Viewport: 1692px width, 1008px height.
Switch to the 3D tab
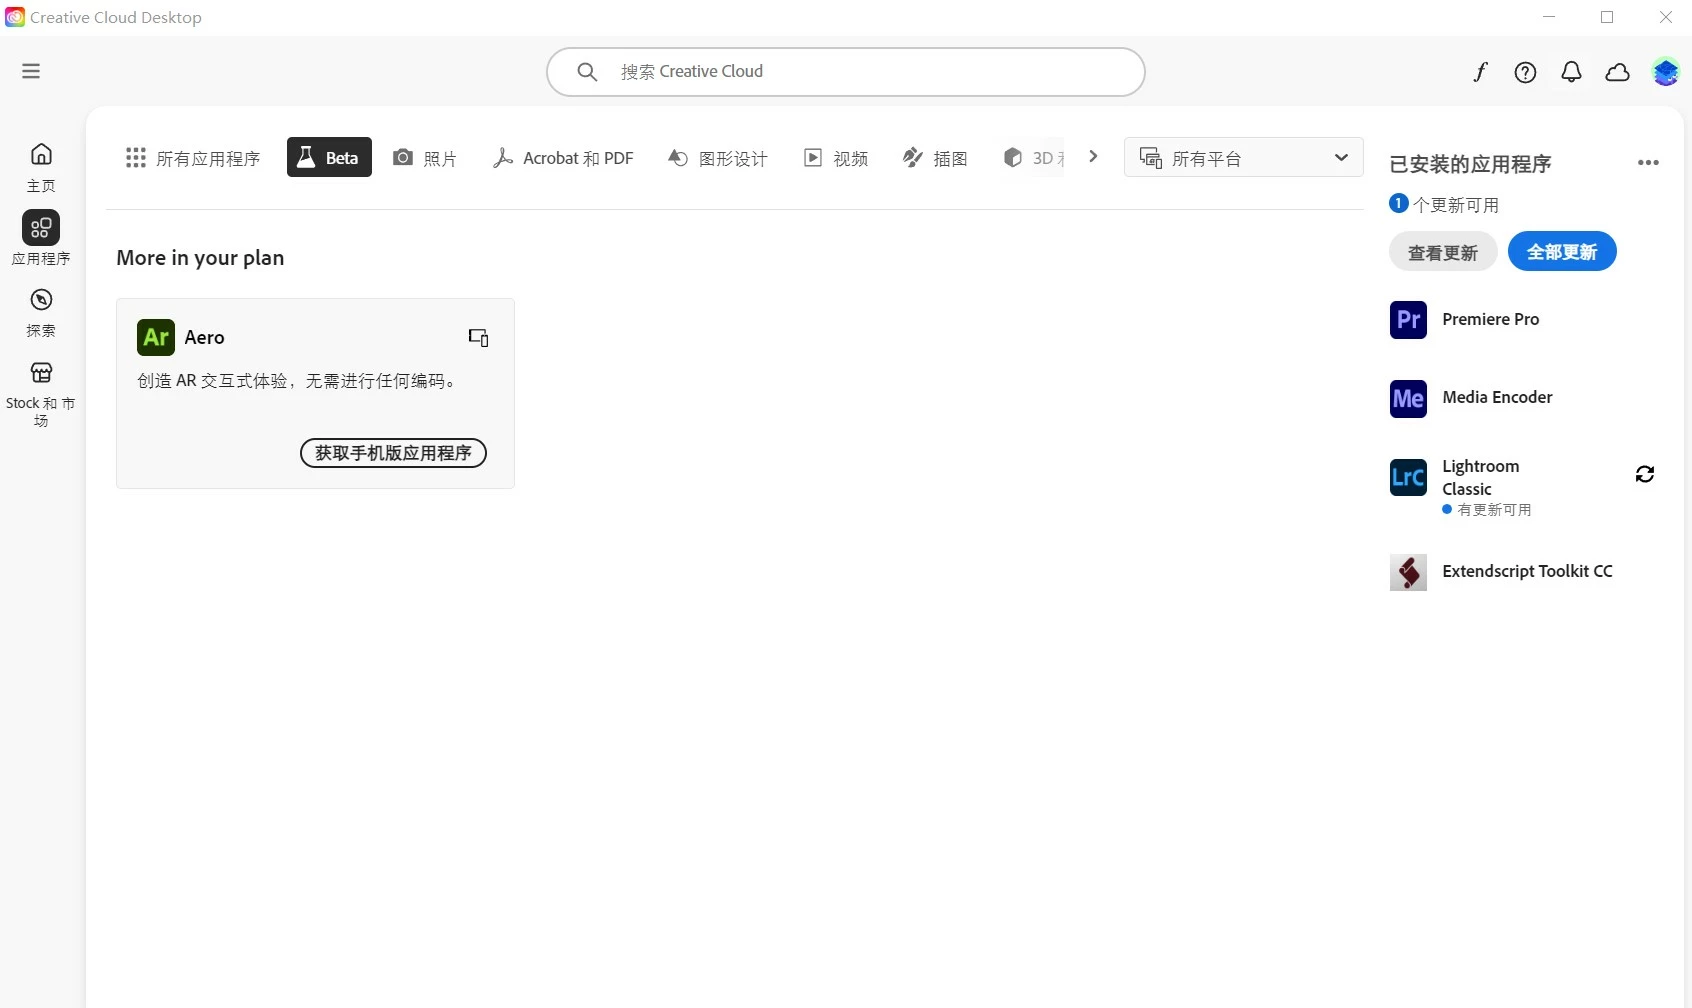(1035, 158)
